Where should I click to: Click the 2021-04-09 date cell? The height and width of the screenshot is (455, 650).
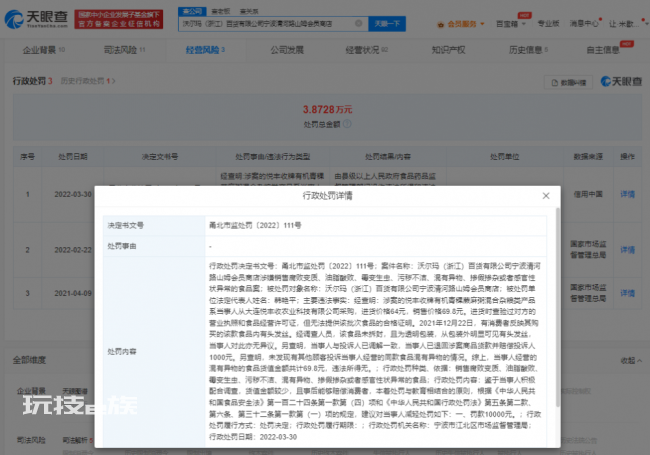pyautogui.click(x=73, y=293)
